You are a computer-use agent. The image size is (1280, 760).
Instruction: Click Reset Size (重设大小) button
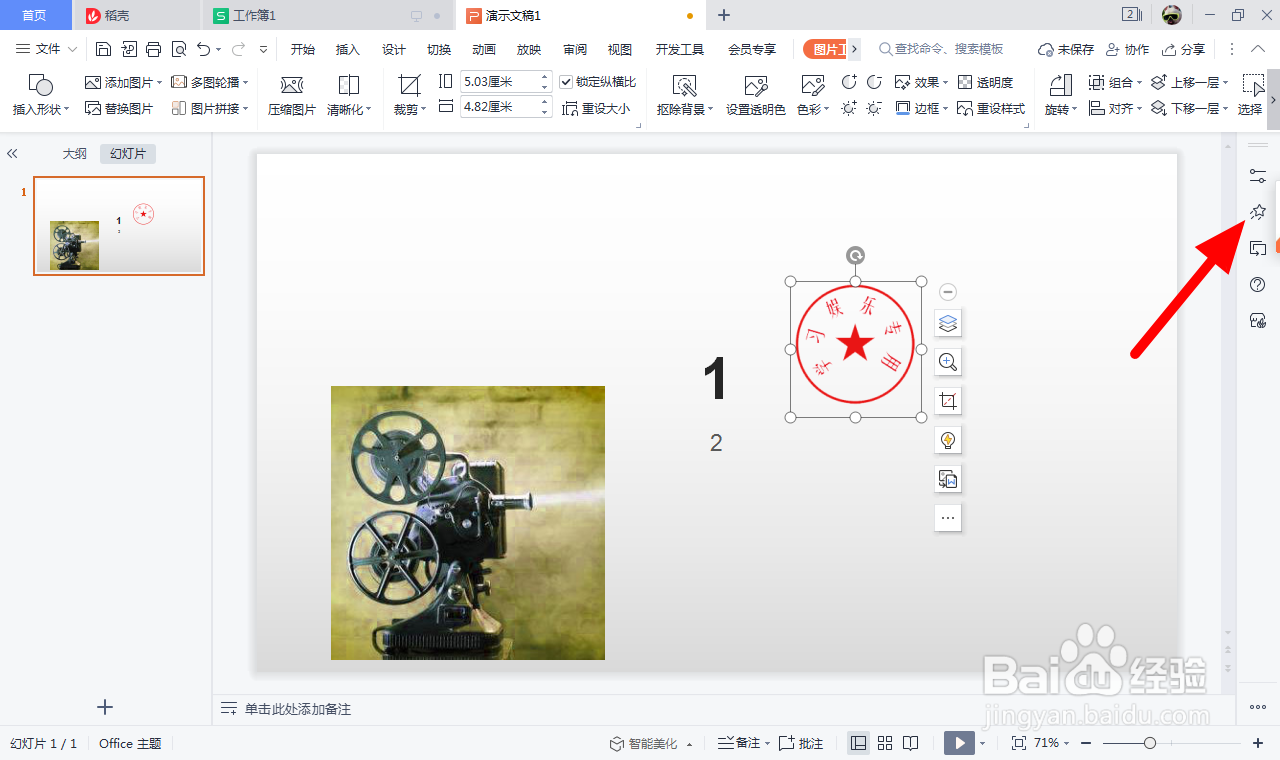point(597,108)
